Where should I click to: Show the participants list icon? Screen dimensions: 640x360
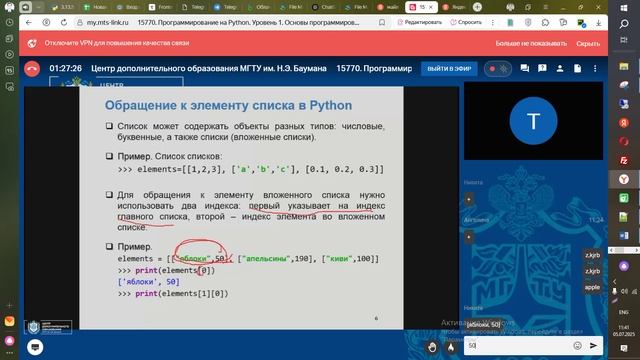560,68
